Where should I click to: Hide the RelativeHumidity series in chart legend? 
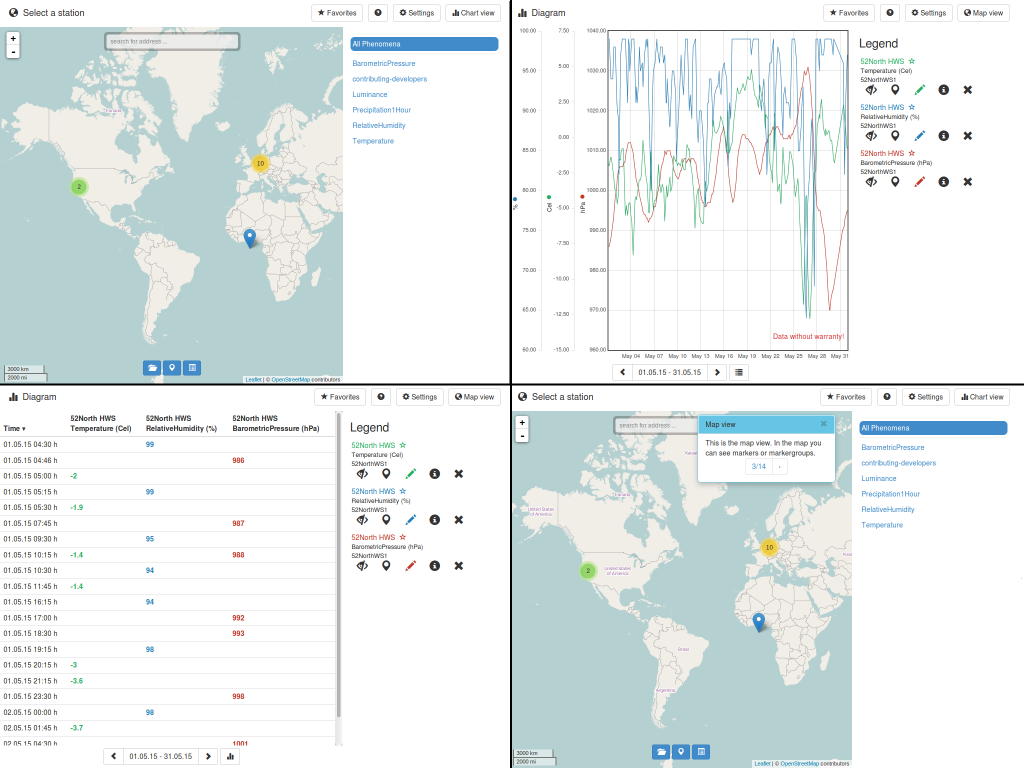click(x=871, y=136)
